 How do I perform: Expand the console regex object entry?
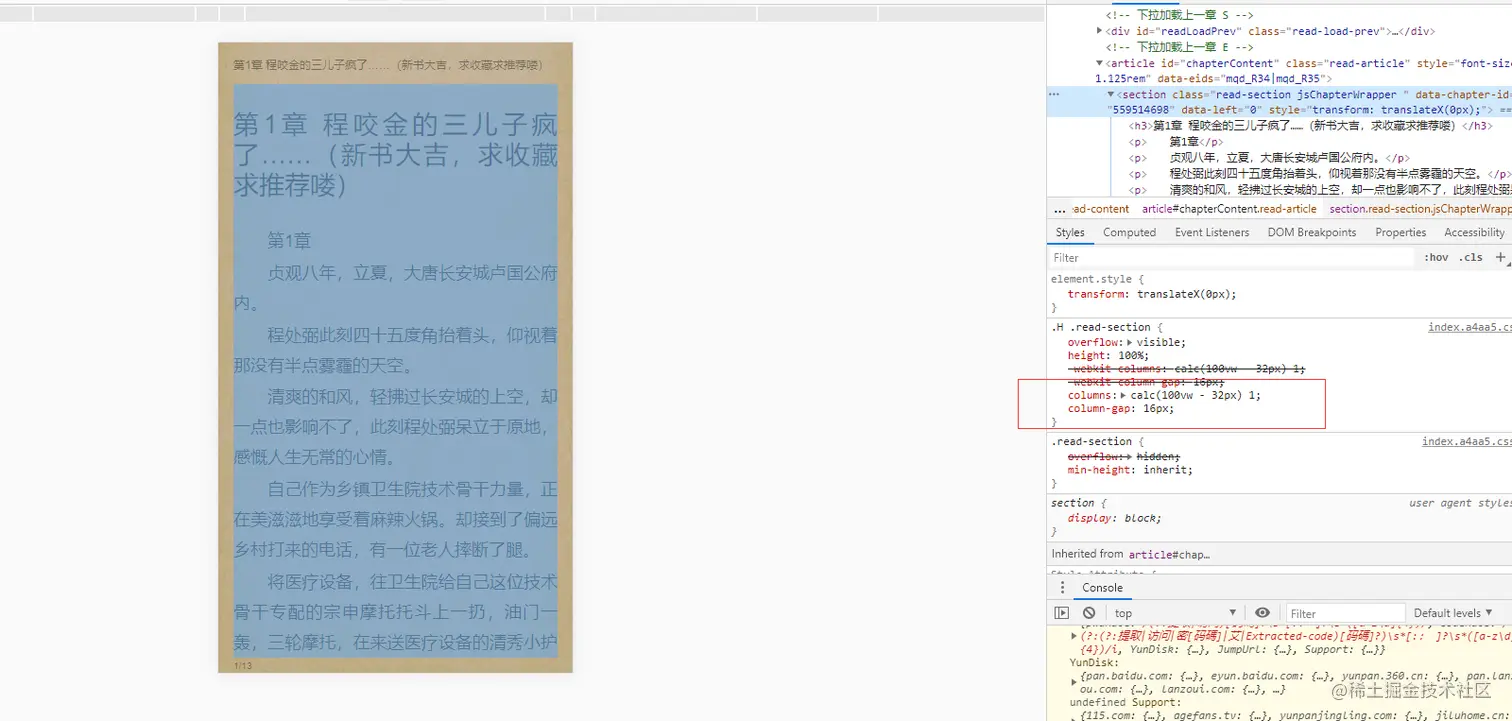pos(1075,635)
